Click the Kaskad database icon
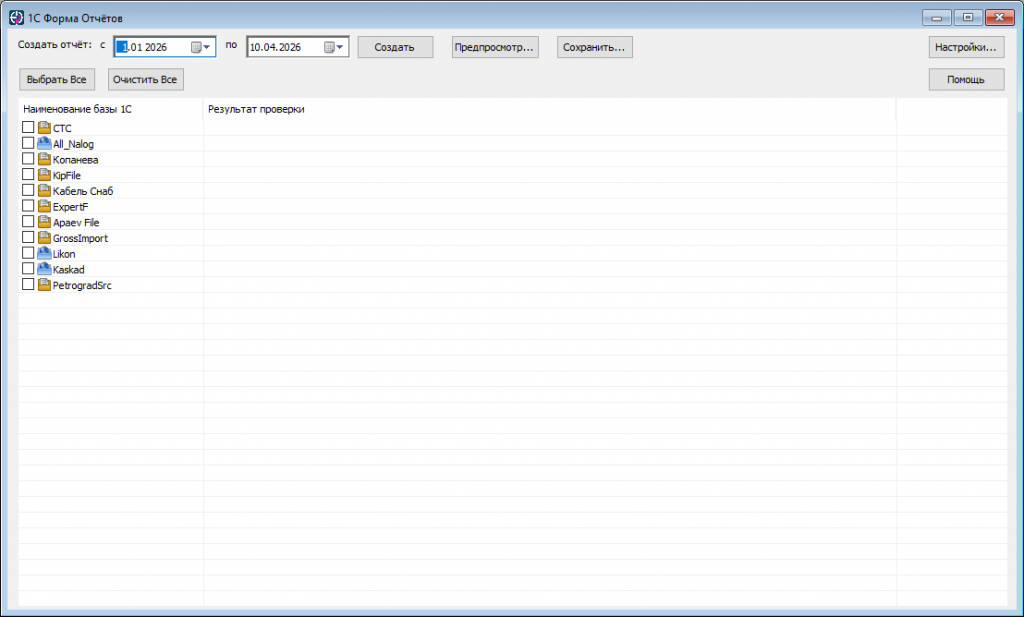 coord(44,268)
